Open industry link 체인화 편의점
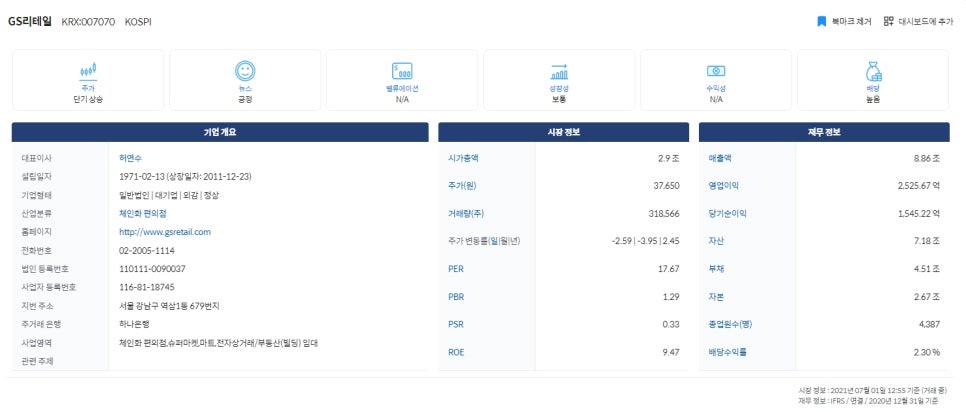 click(143, 214)
